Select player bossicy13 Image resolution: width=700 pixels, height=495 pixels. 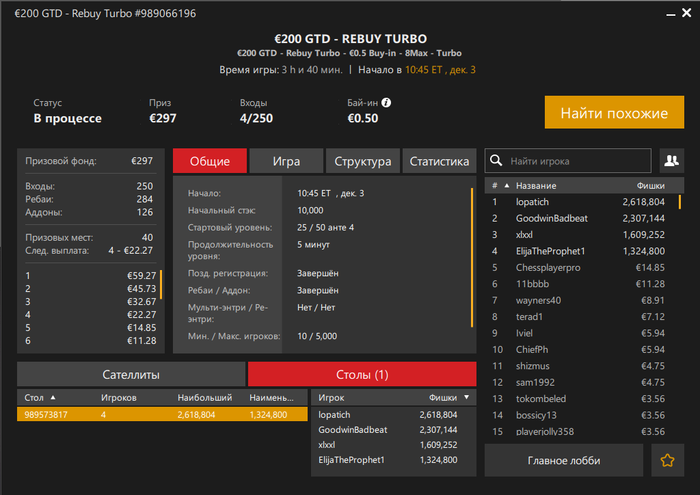pyautogui.click(x=582, y=415)
